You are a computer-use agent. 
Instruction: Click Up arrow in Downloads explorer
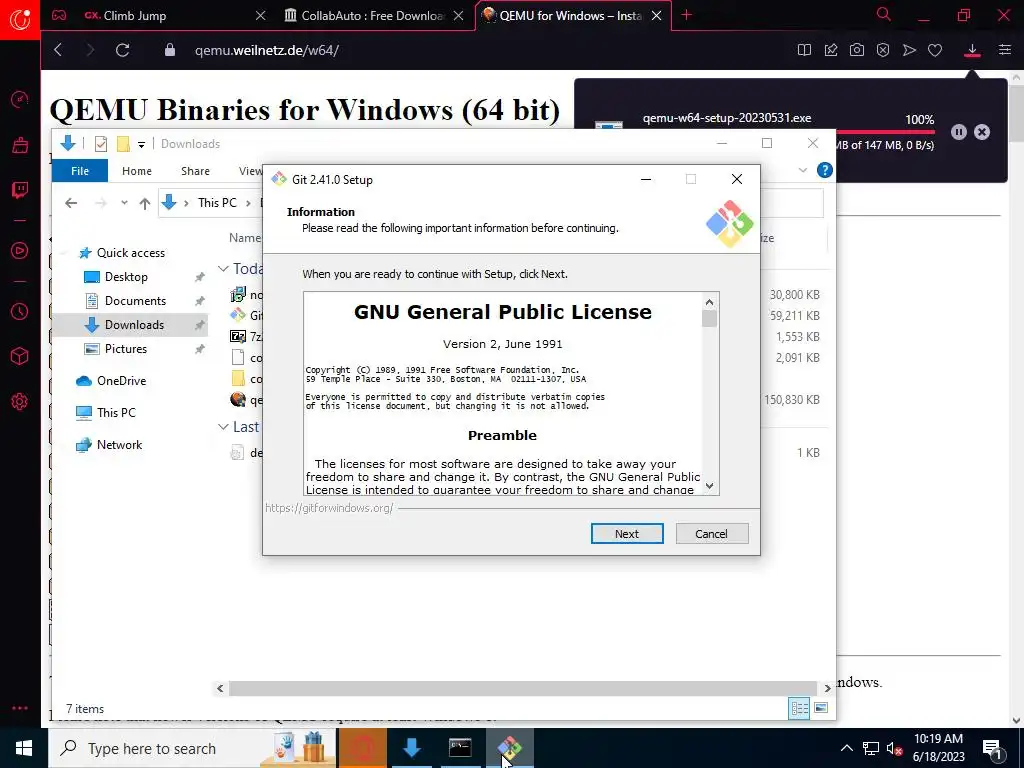click(145, 203)
